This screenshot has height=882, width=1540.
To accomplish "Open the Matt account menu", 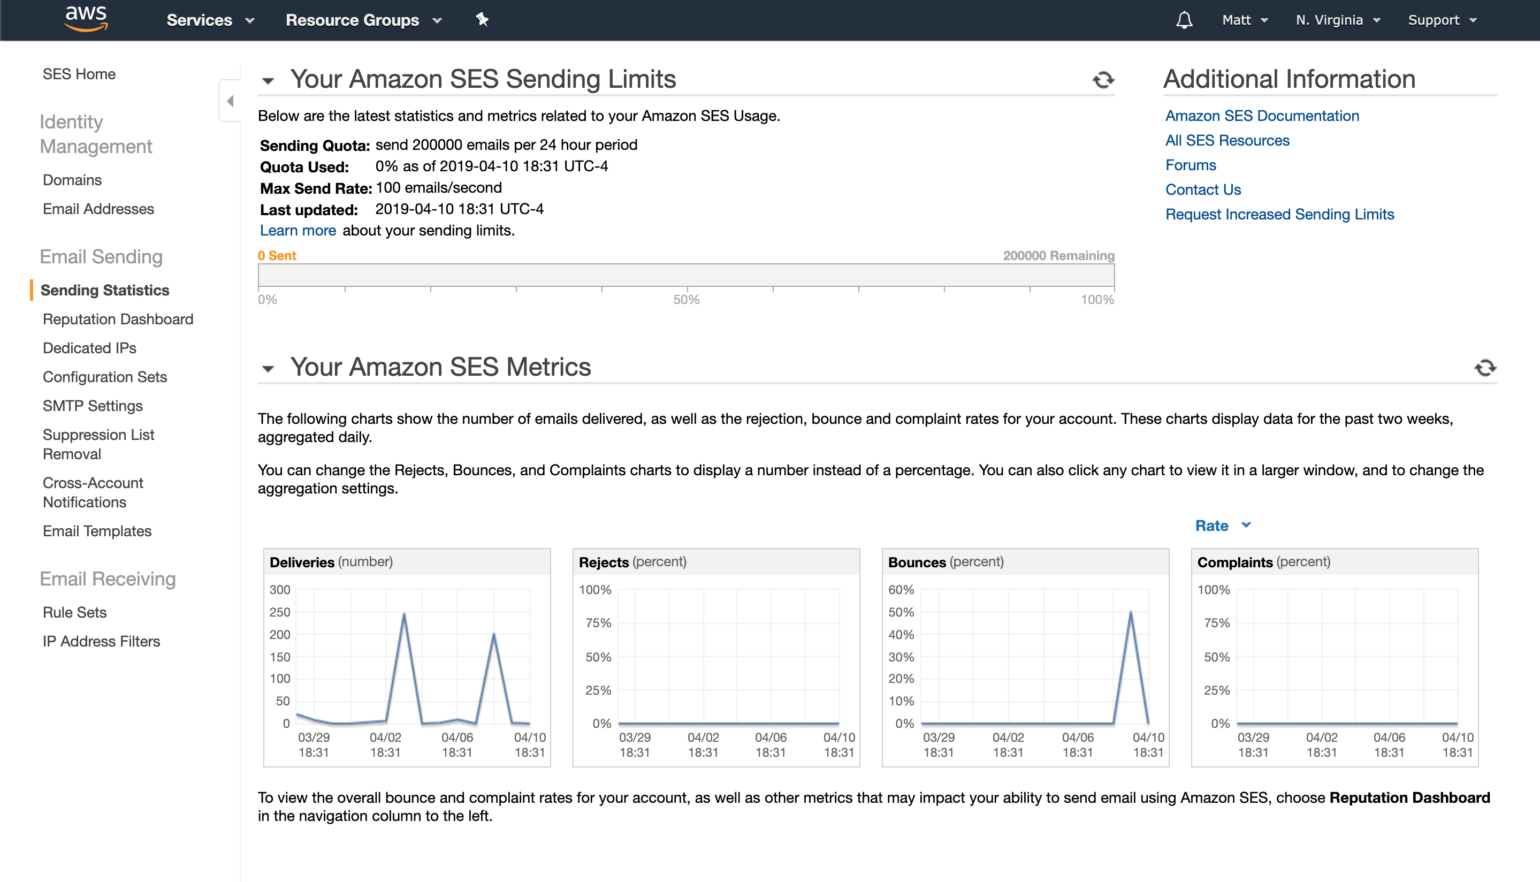I will [x=1245, y=20].
